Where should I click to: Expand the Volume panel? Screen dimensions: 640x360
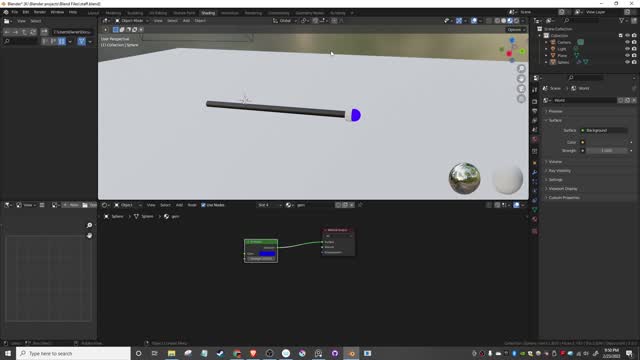555,162
